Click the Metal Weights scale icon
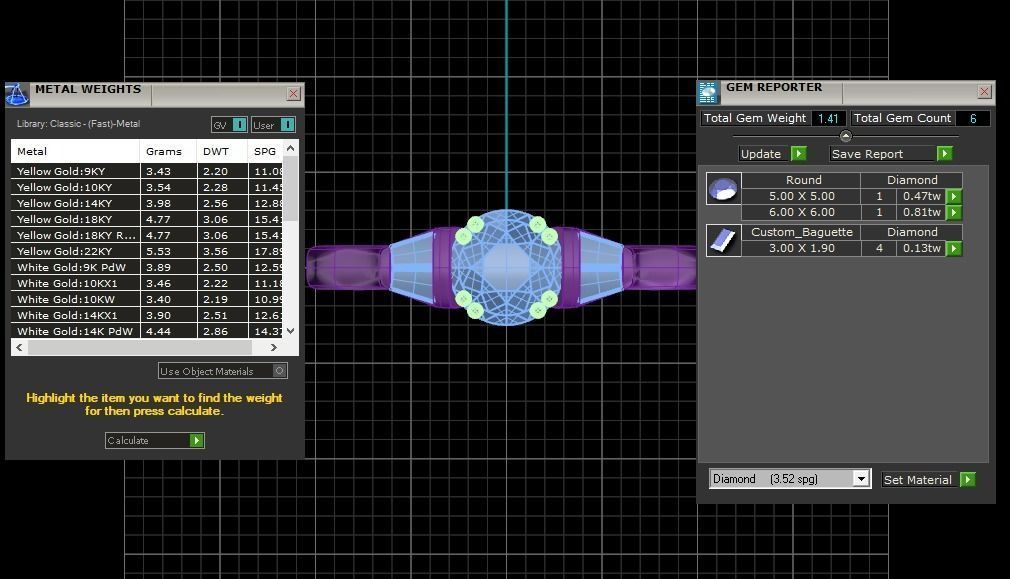 (x=17, y=95)
